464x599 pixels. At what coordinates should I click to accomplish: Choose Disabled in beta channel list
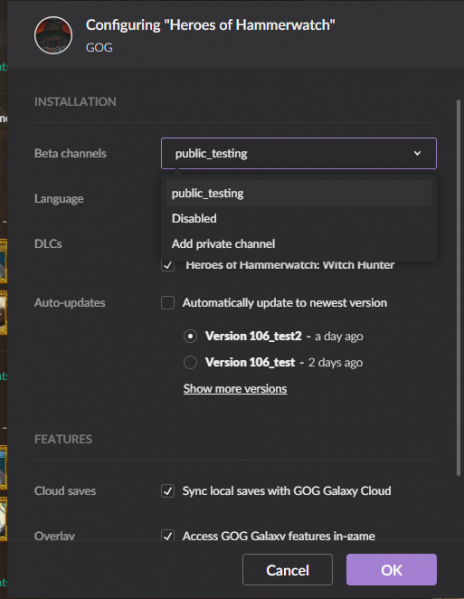pyautogui.click(x=299, y=219)
